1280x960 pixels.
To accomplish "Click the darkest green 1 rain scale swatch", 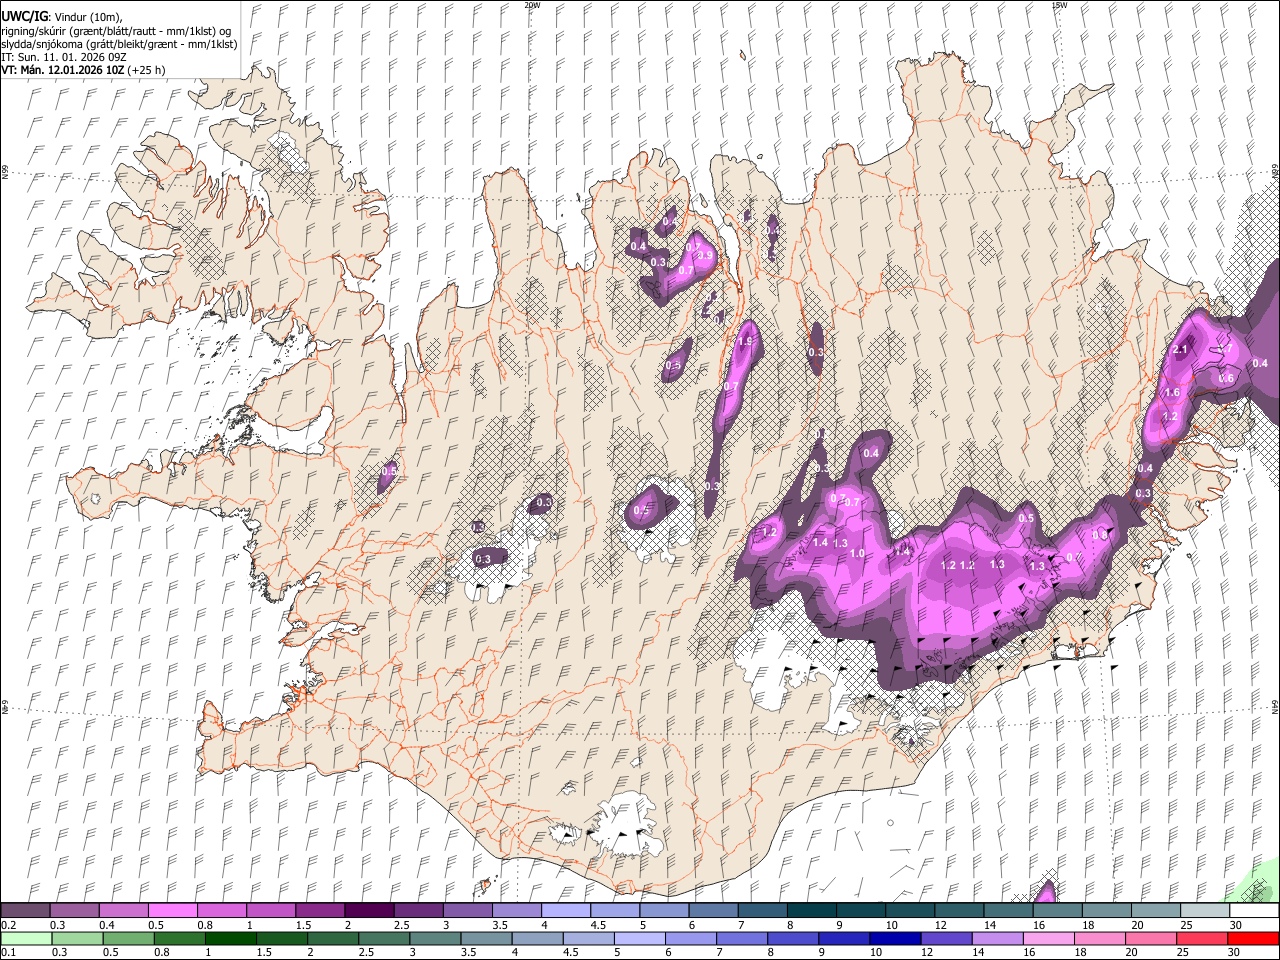I will pos(231,939).
